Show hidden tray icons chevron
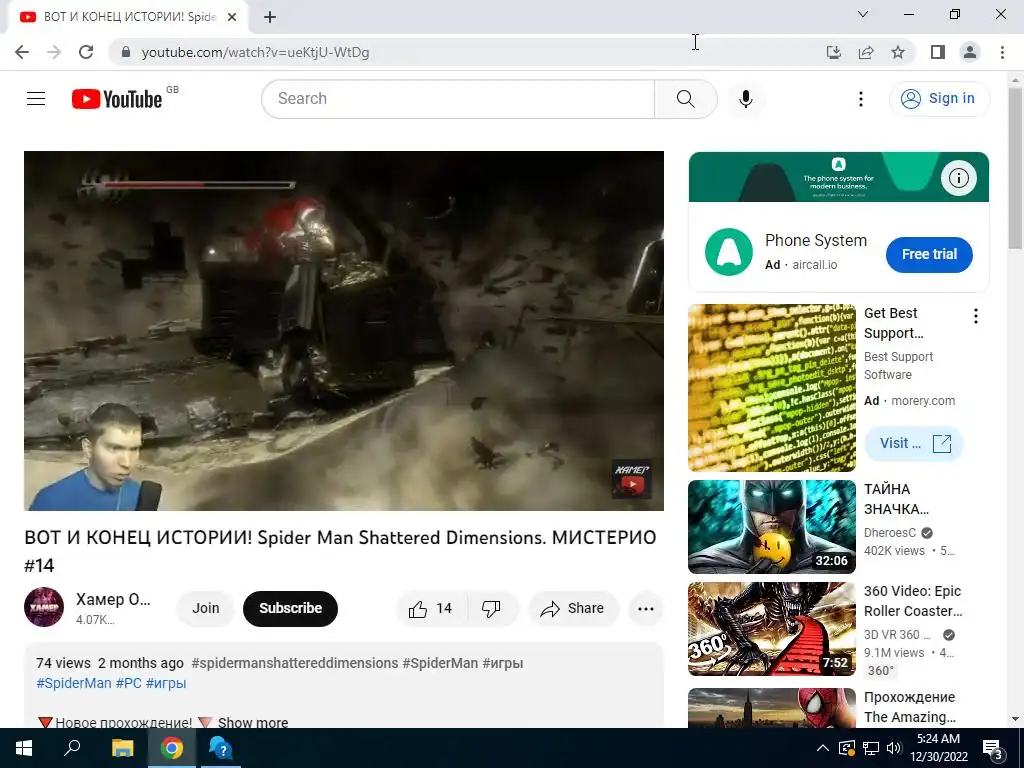This screenshot has width=1024, height=768. (x=823, y=748)
